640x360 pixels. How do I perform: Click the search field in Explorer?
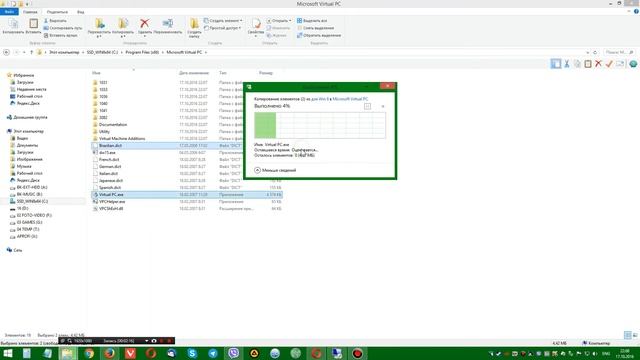point(618,52)
